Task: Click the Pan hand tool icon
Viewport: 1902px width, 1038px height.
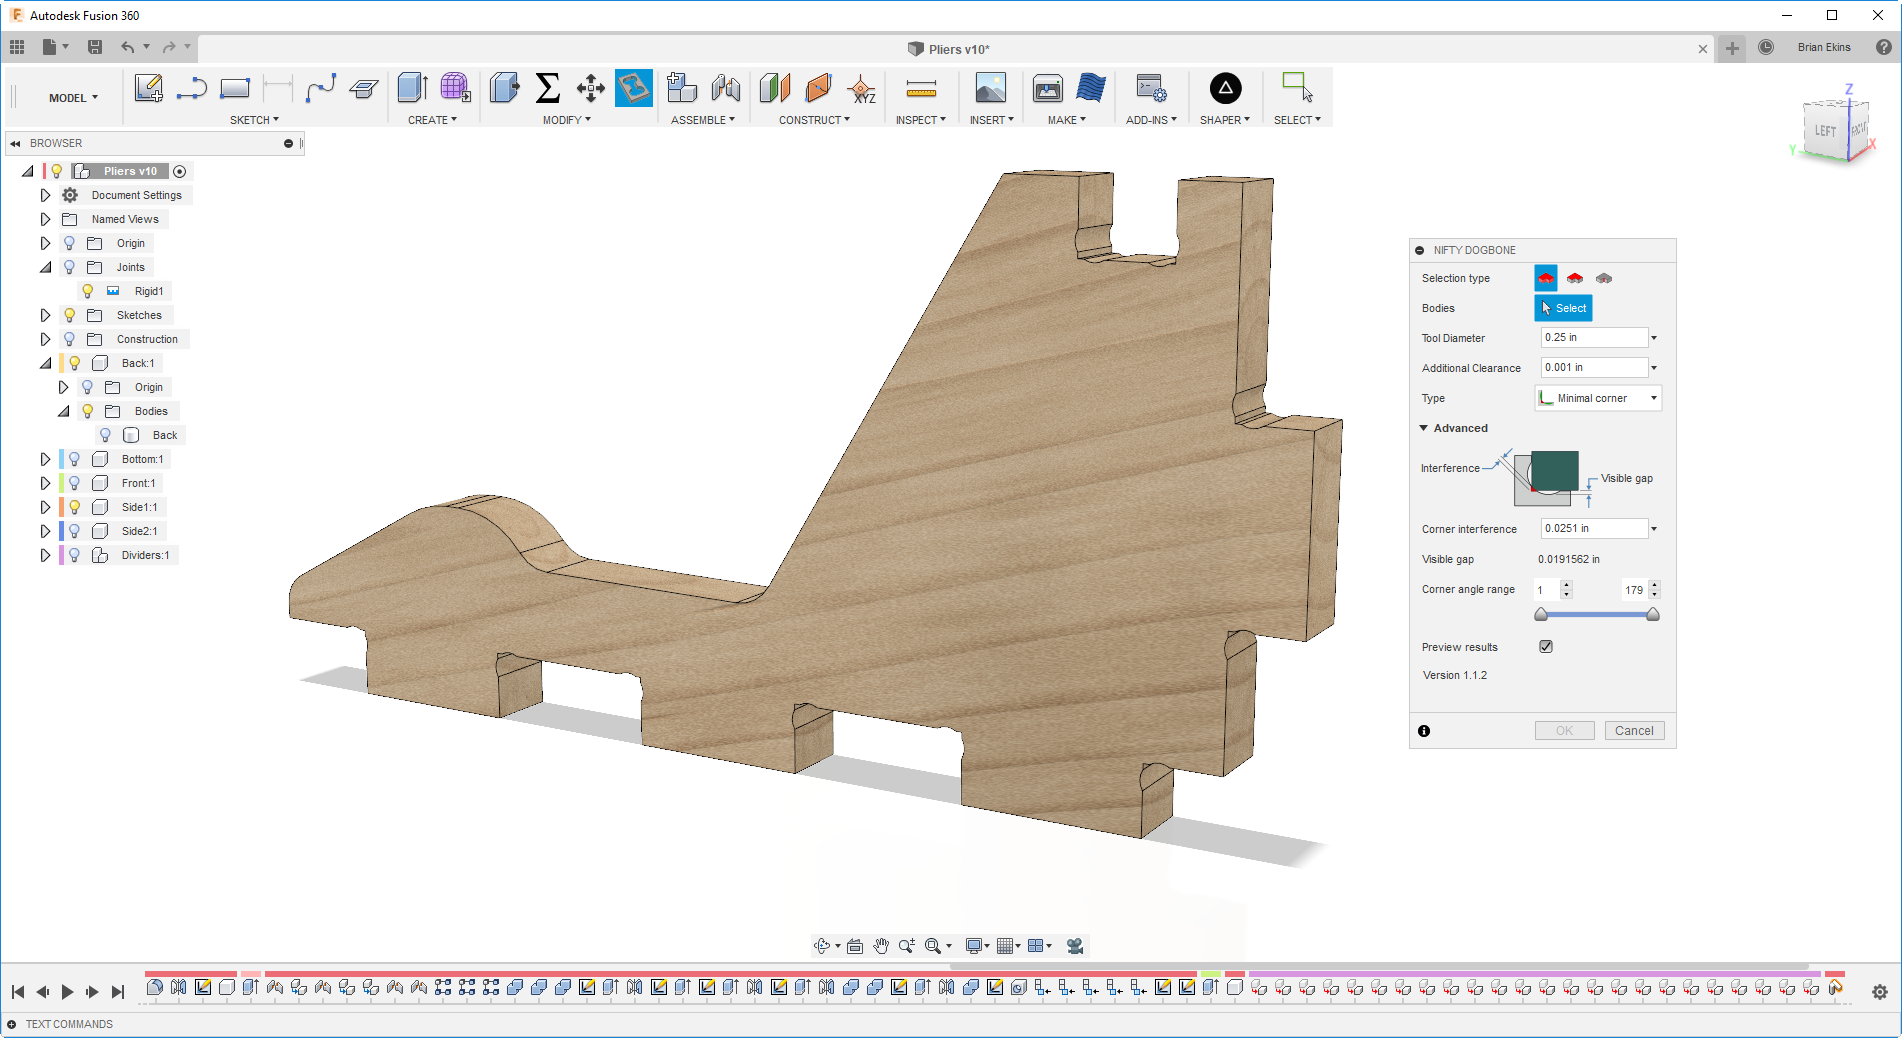Action: pos(880,946)
